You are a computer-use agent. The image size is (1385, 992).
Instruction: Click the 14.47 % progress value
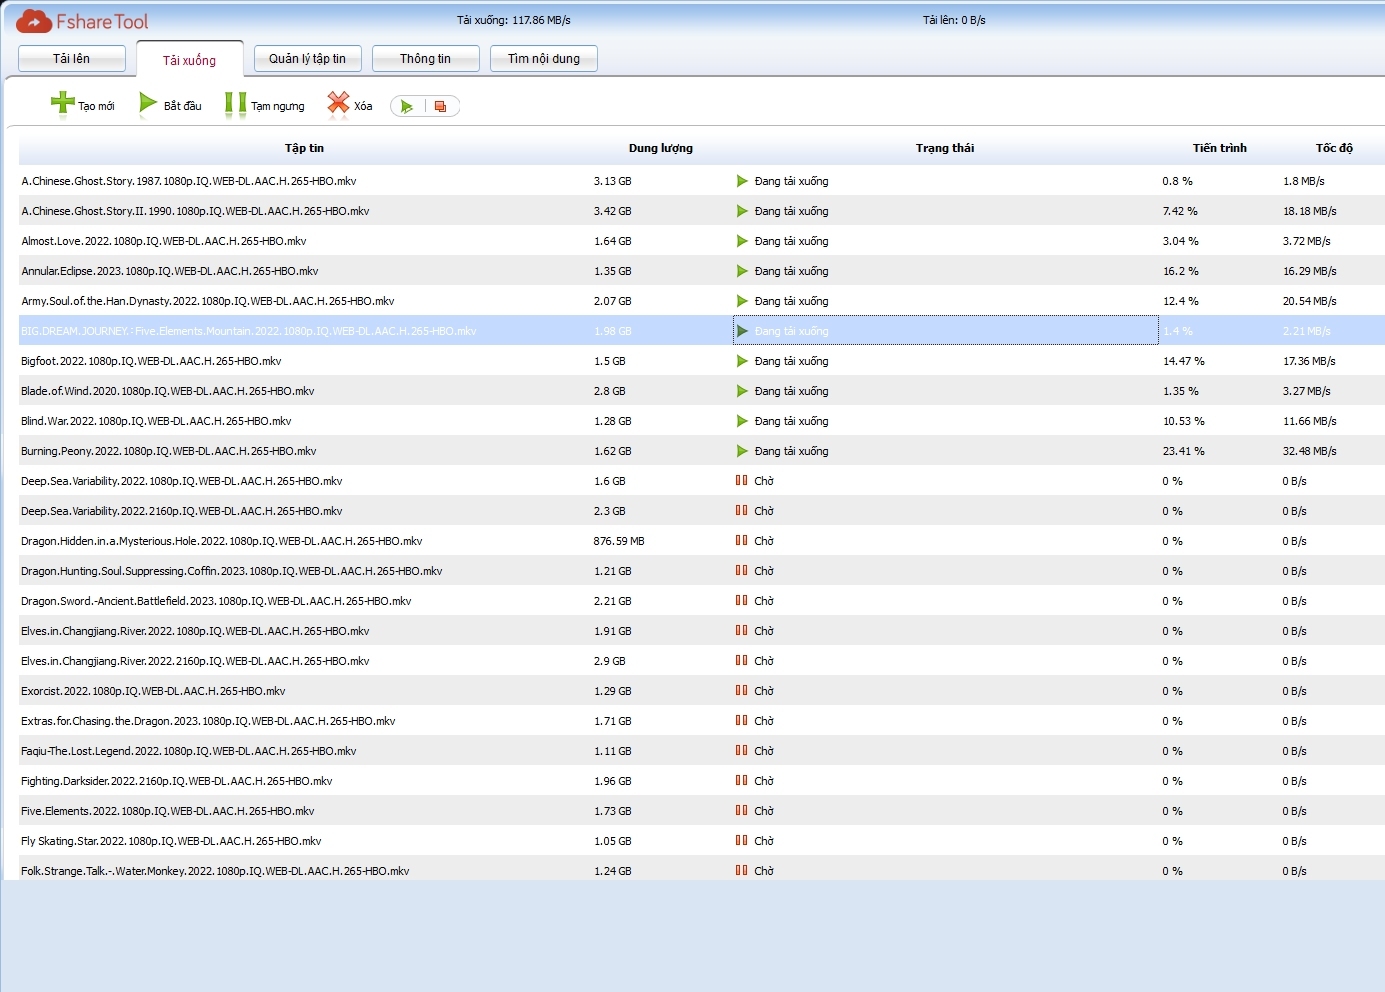(x=1184, y=361)
